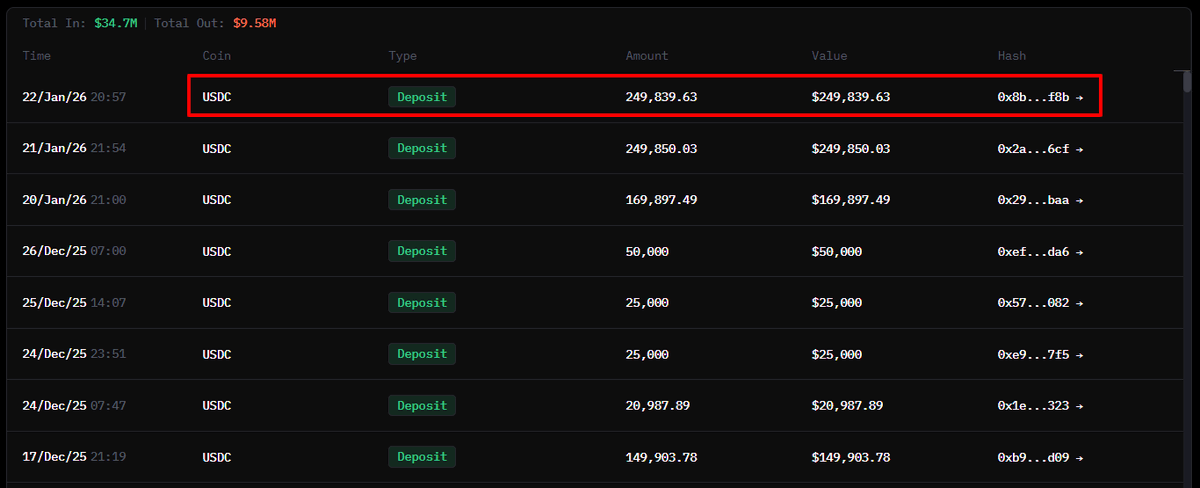Open transaction hash 0x8b...f8b link
Screen dimensions: 1200x488
pos(1040,97)
